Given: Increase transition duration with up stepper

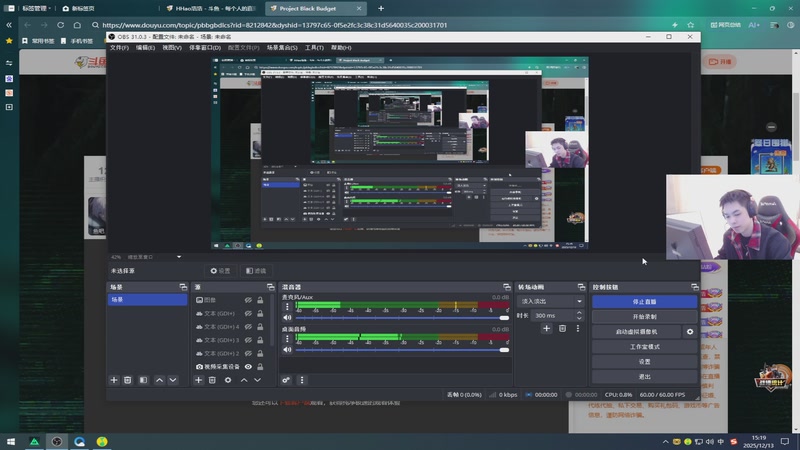Looking at the screenshot, I should pos(579,313).
